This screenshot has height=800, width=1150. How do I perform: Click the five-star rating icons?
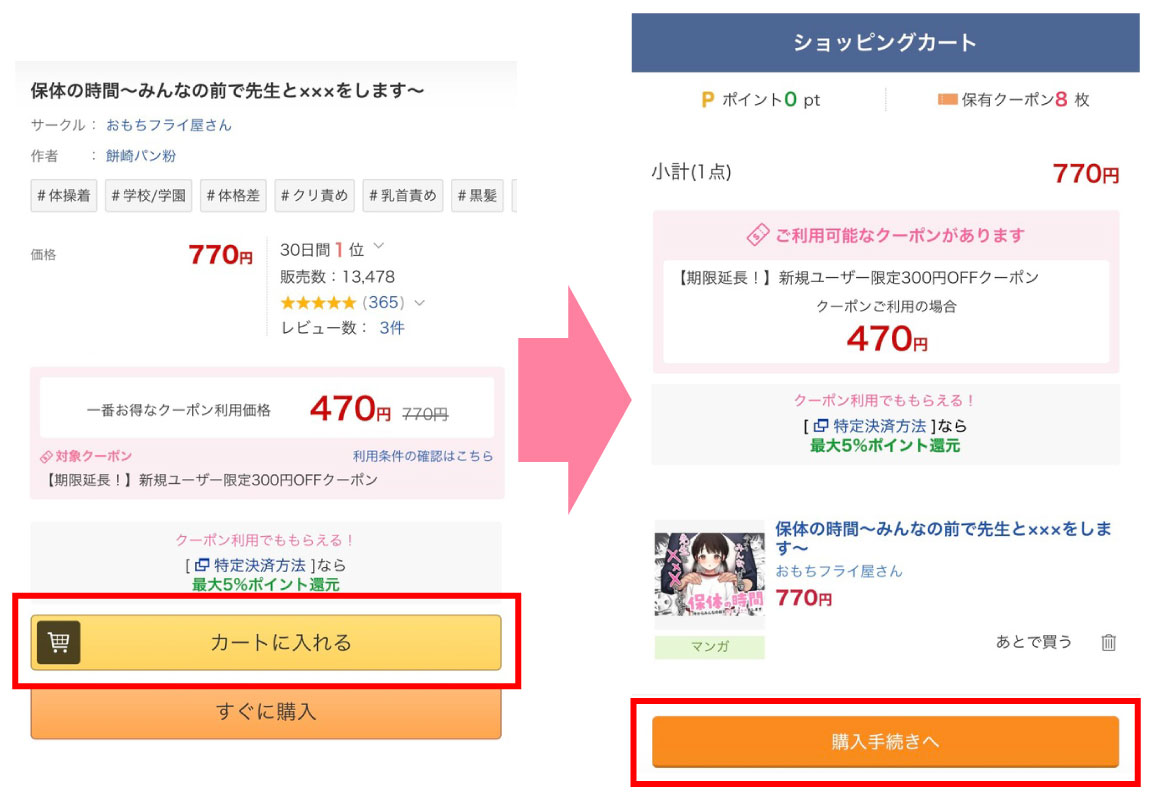[318, 302]
